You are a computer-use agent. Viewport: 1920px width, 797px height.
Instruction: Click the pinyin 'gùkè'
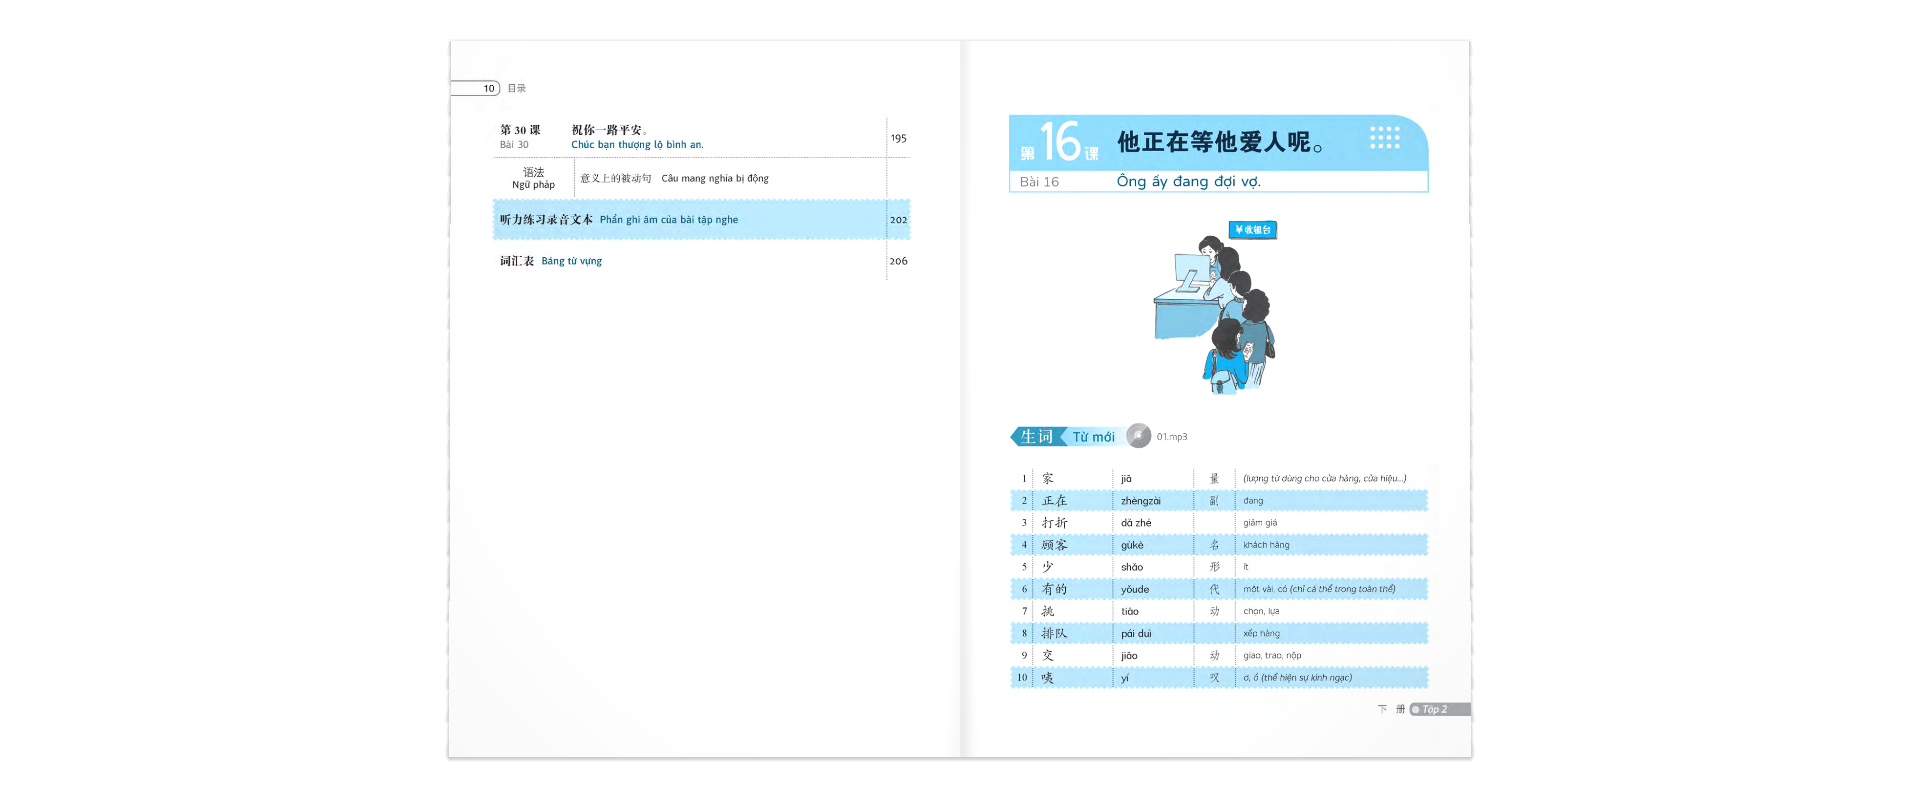[1132, 545]
